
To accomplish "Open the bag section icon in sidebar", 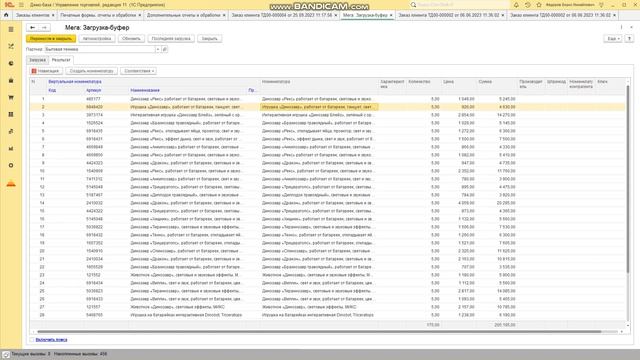I will tap(11, 80).
